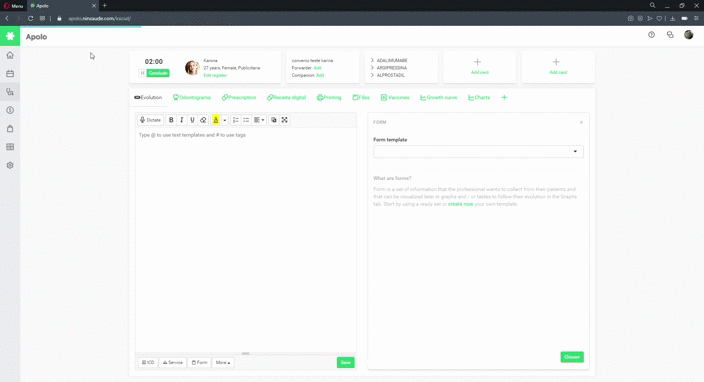Pause the appointment timer

pos(142,73)
